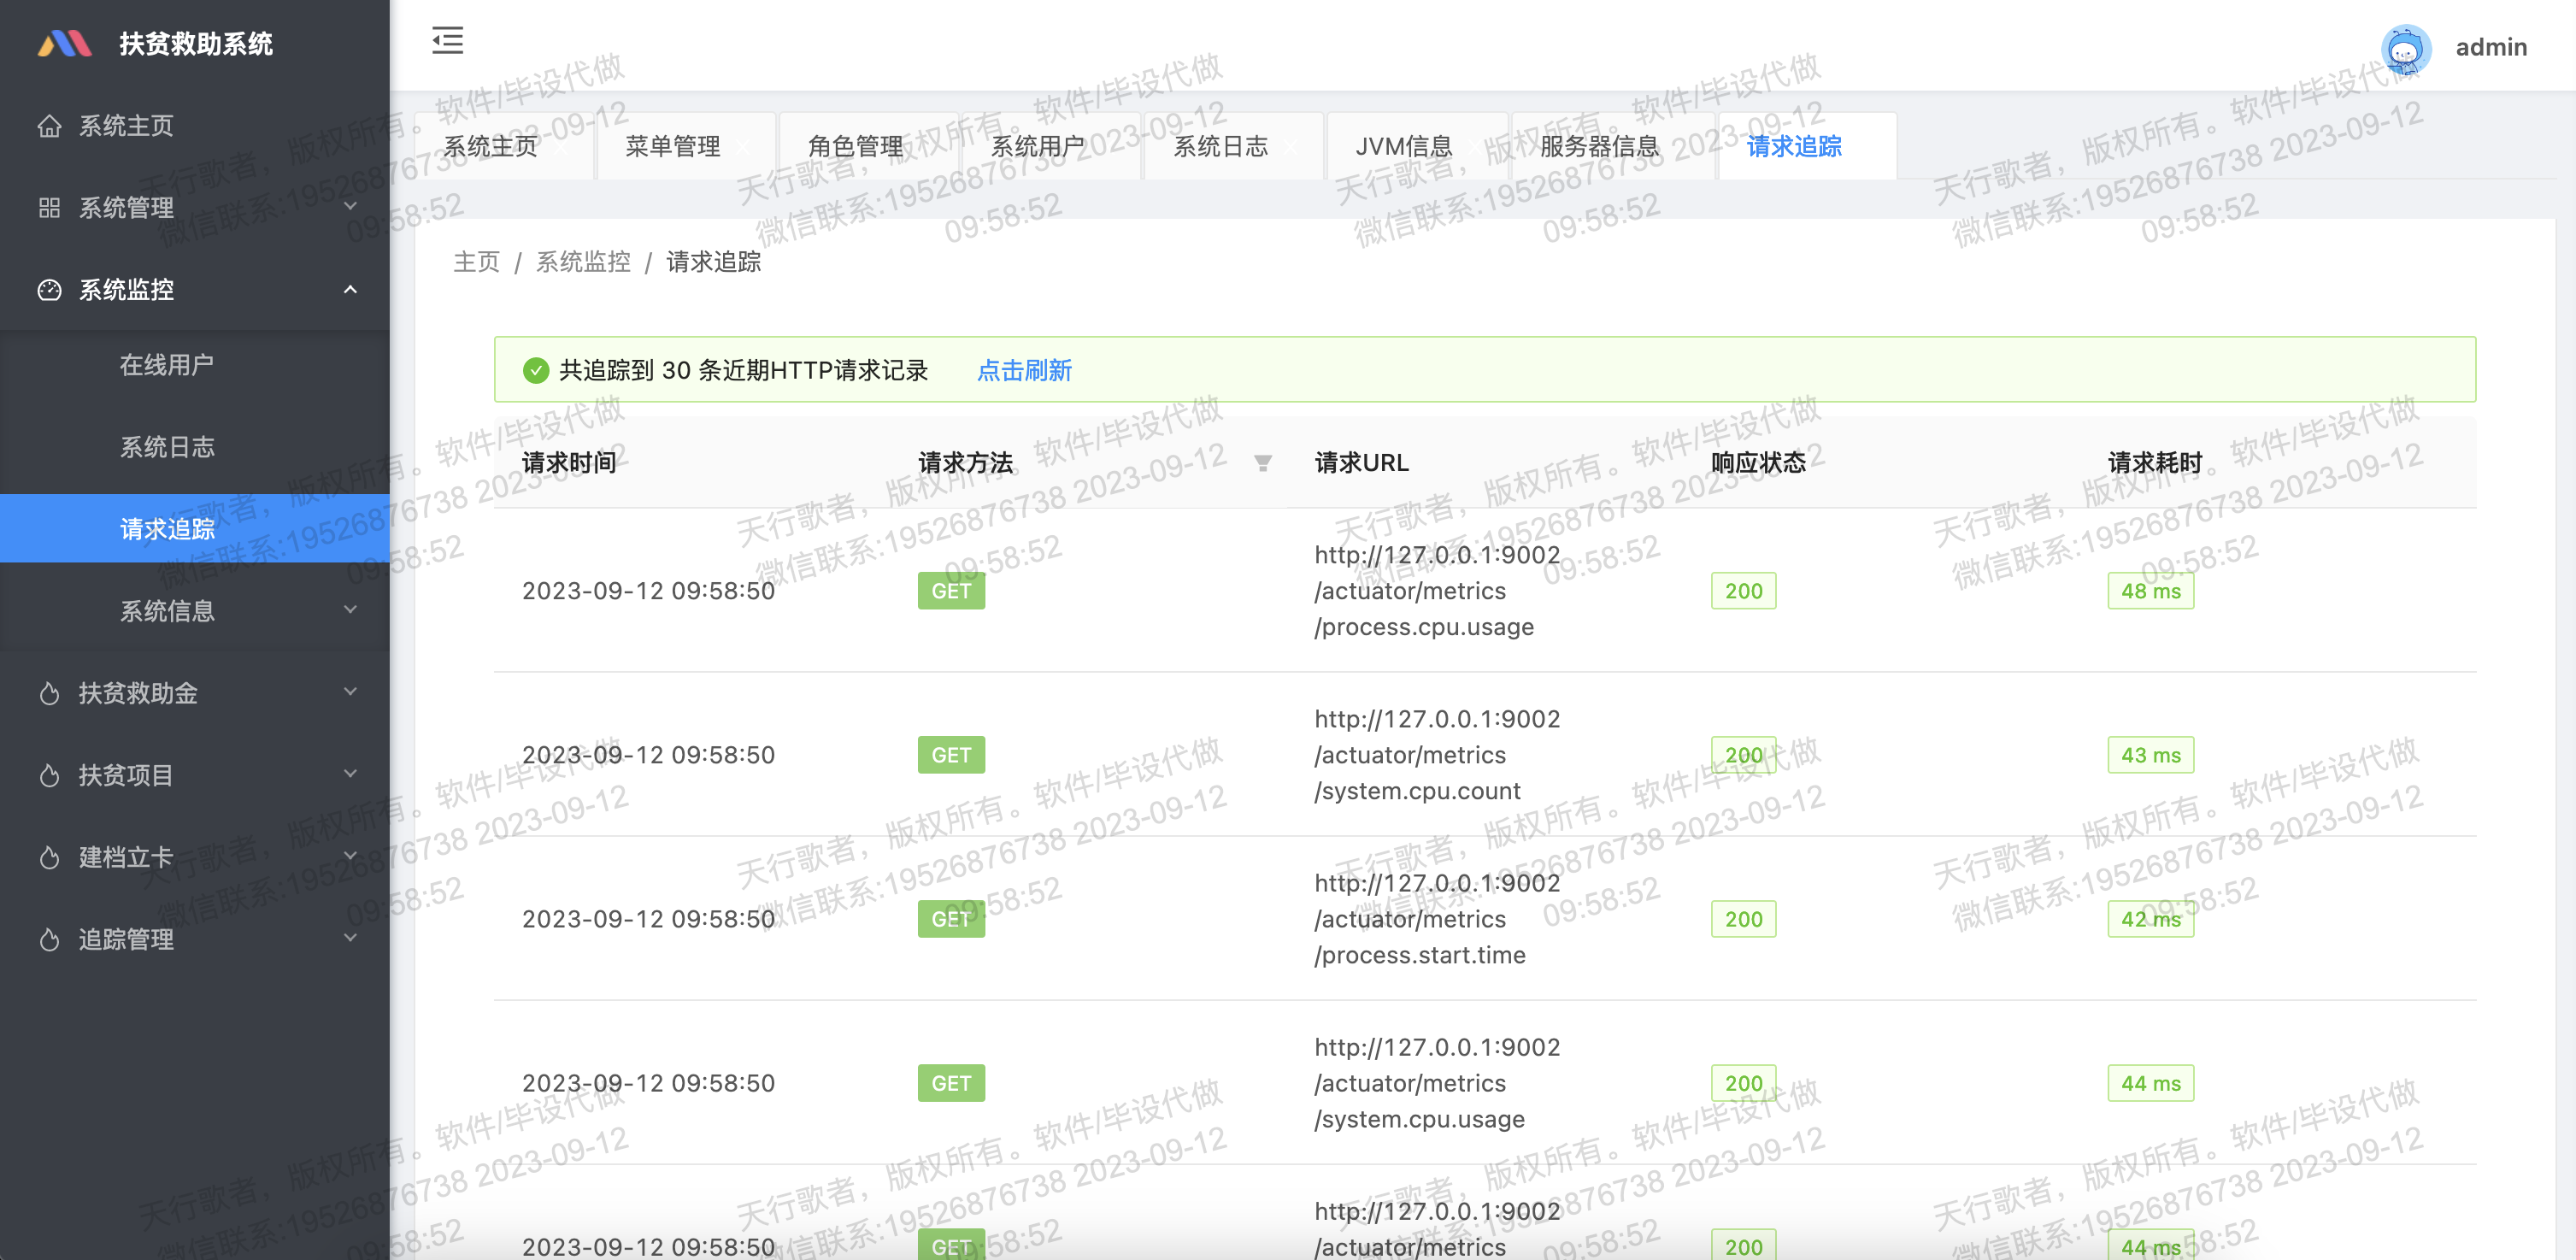Expand the 建档立卡 menu chevron
Screen dimensions: 2576x1260
350,856
